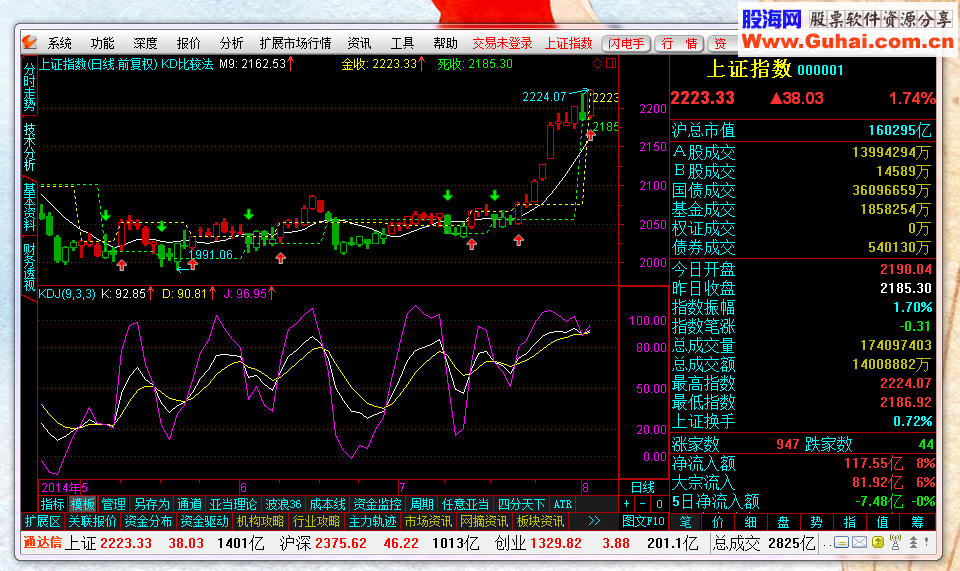Open the 网摘资讯 tab
This screenshot has height=571, width=960.
[484, 521]
